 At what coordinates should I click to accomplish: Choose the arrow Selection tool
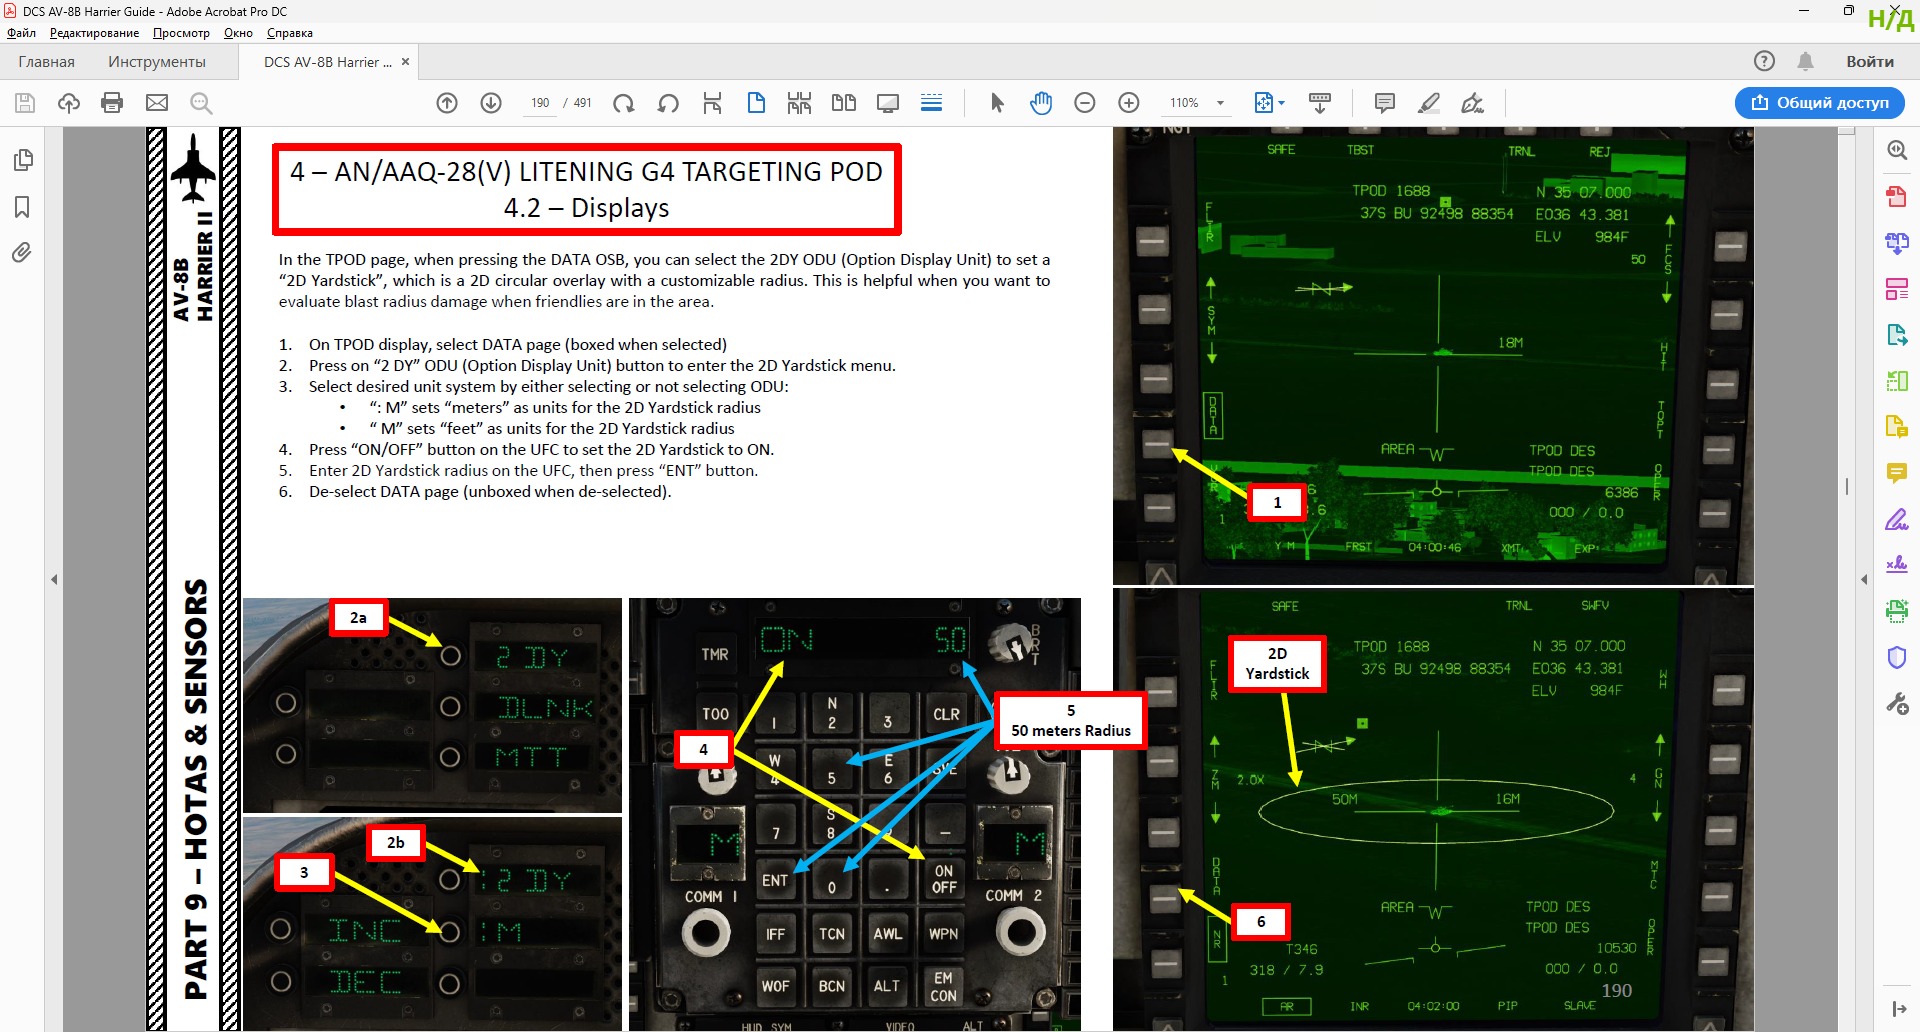(x=997, y=103)
